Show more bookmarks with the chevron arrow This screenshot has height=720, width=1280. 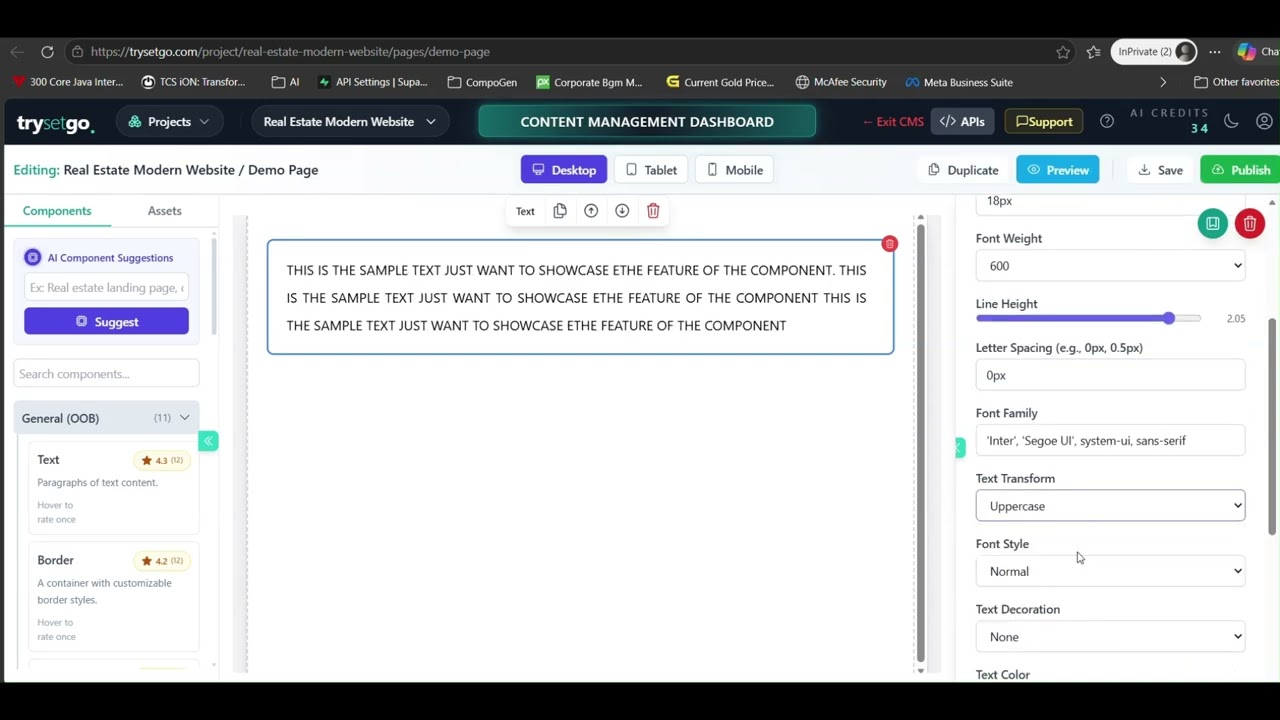pos(1162,82)
